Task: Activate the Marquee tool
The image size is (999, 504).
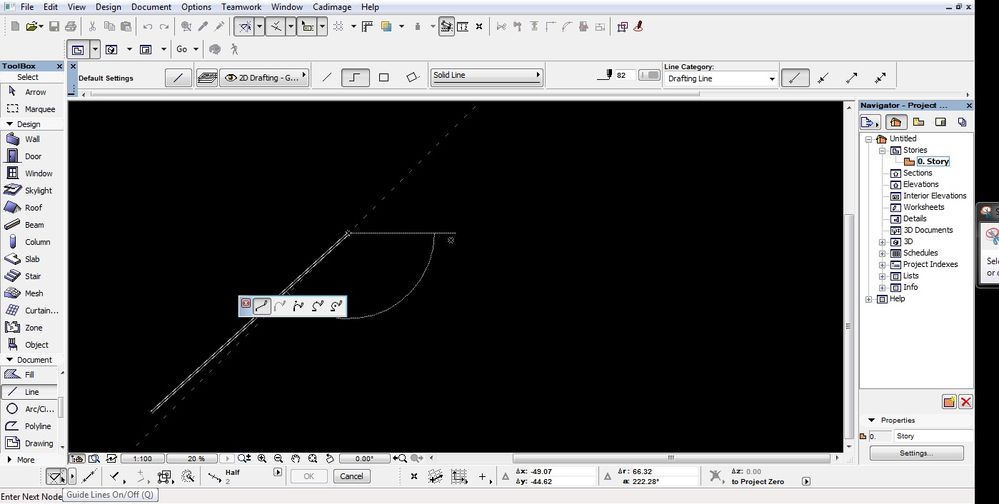Action: (32, 109)
